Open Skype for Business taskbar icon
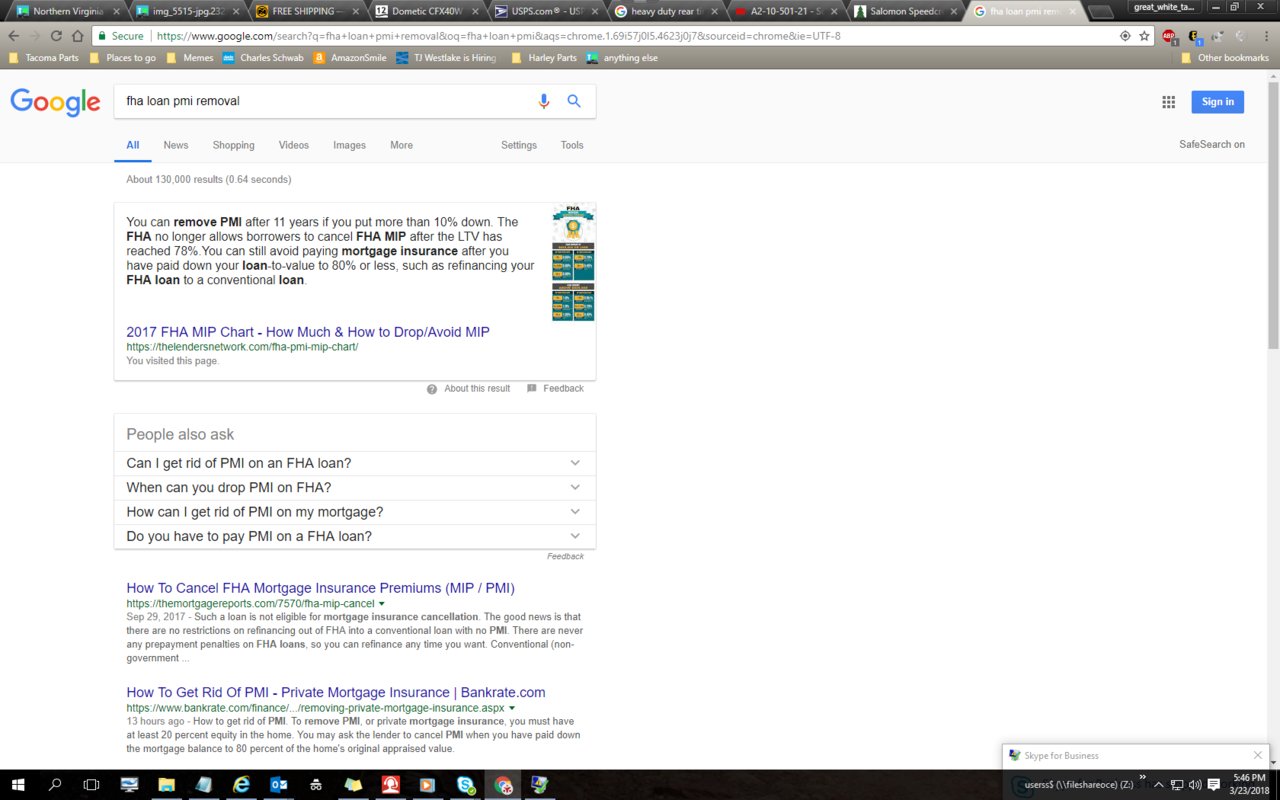The width and height of the screenshot is (1280, 800). click(465, 785)
